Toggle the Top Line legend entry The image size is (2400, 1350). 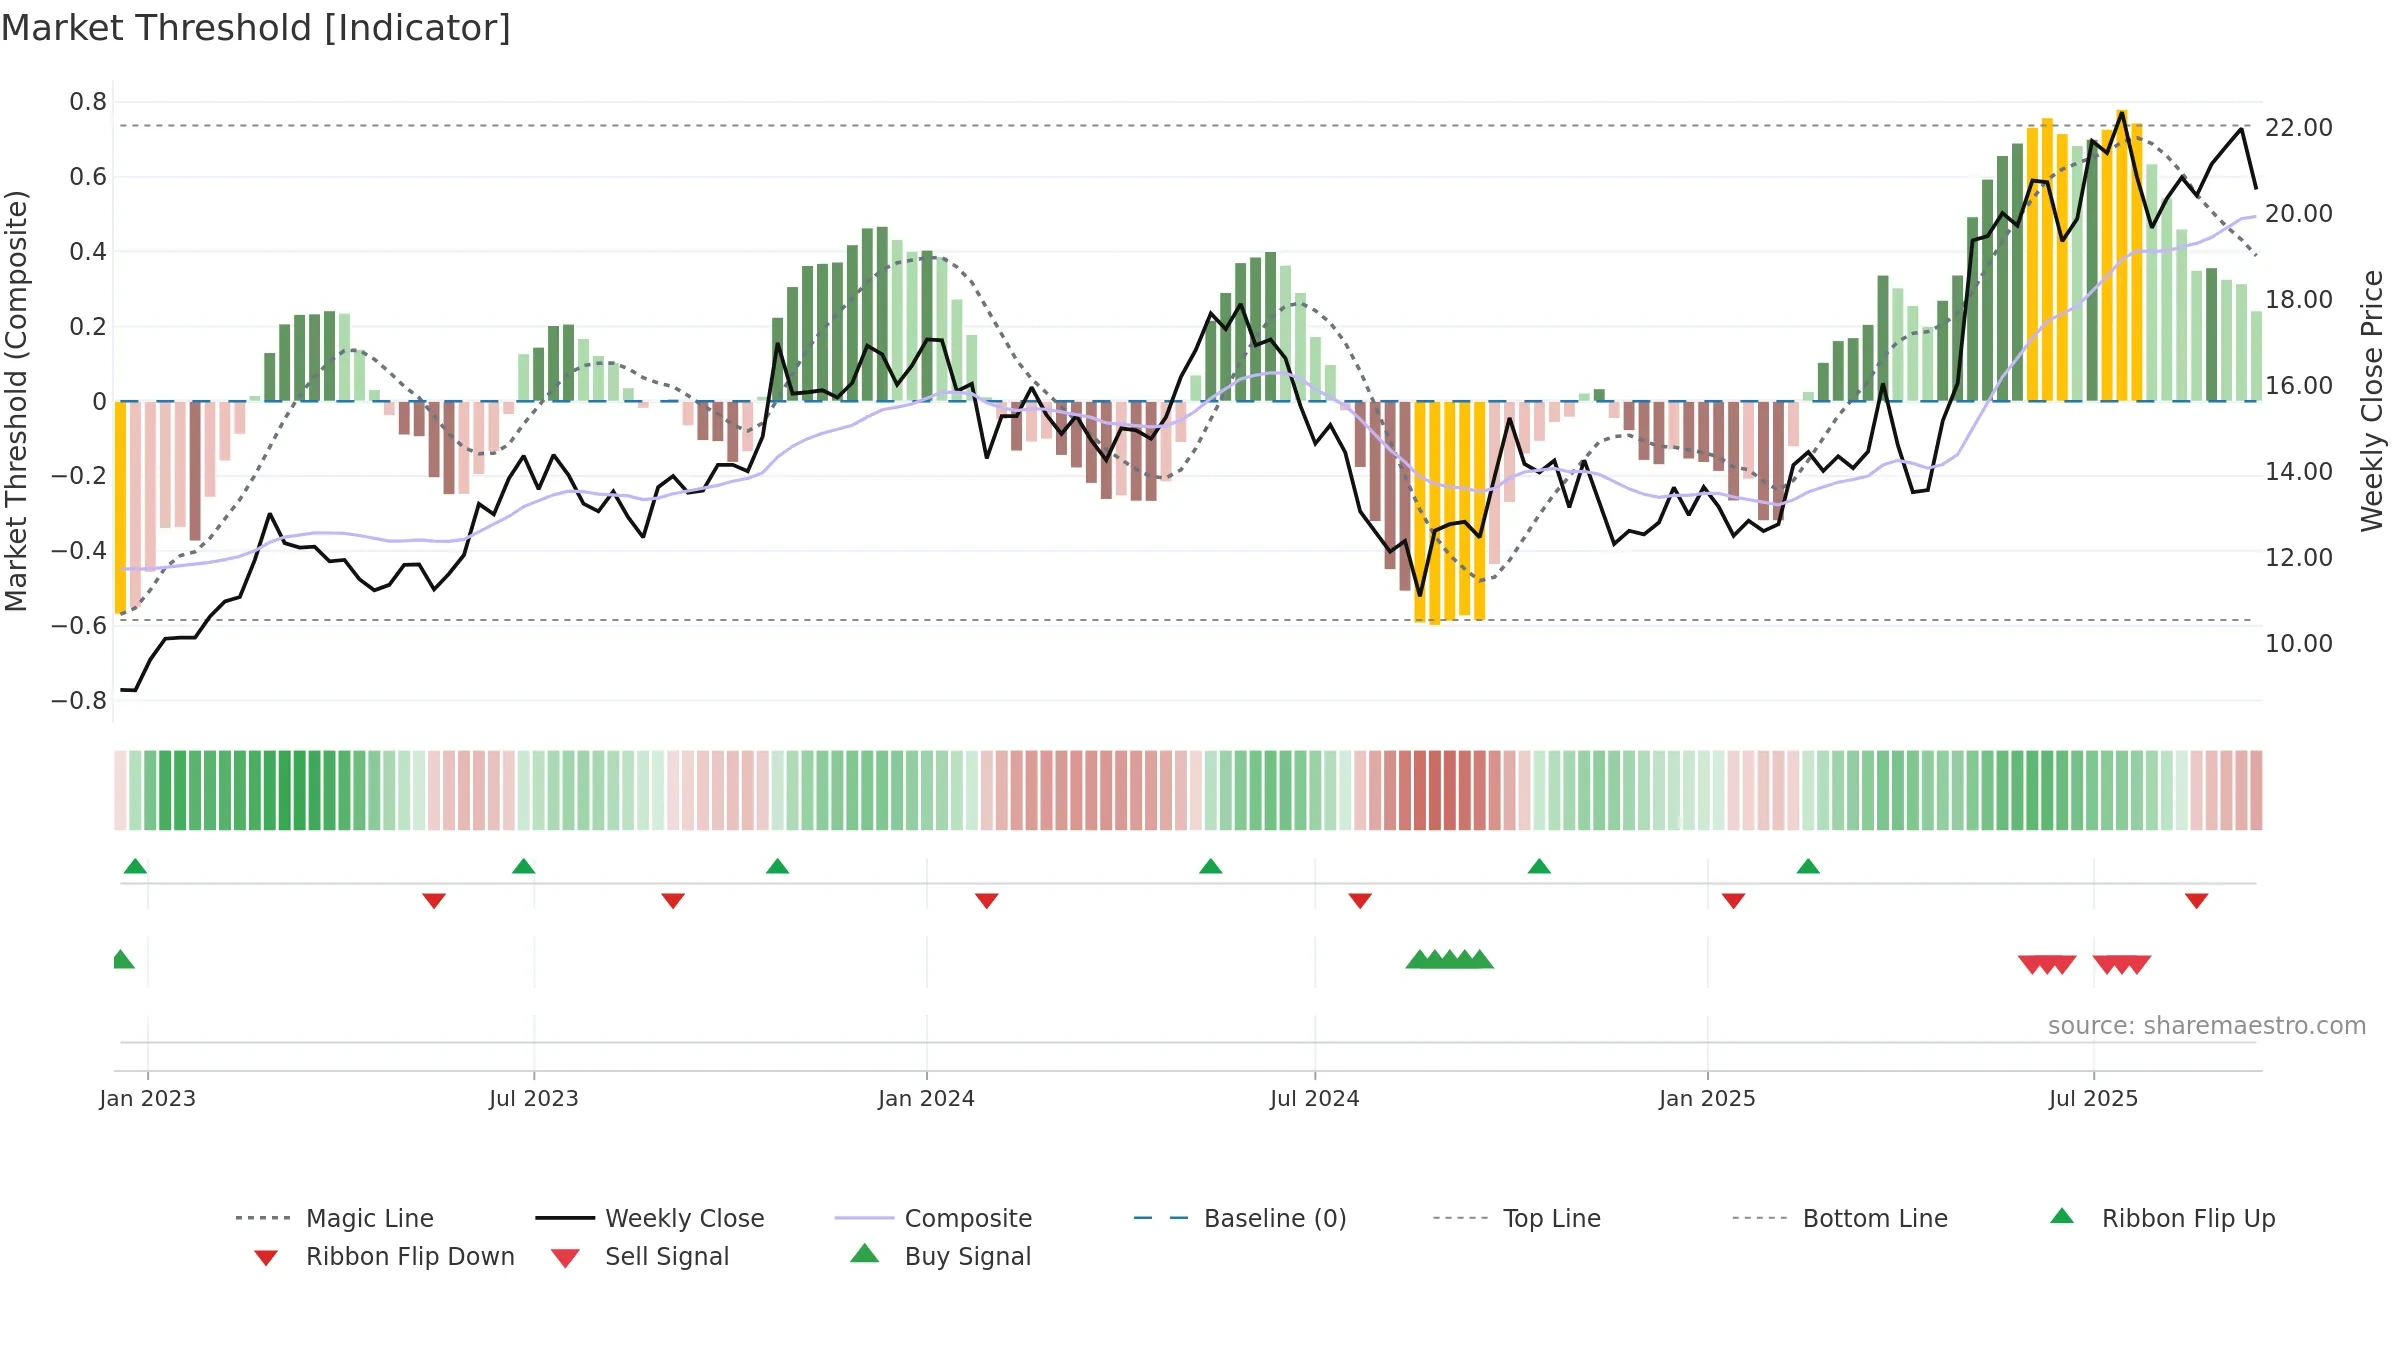point(1517,1218)
